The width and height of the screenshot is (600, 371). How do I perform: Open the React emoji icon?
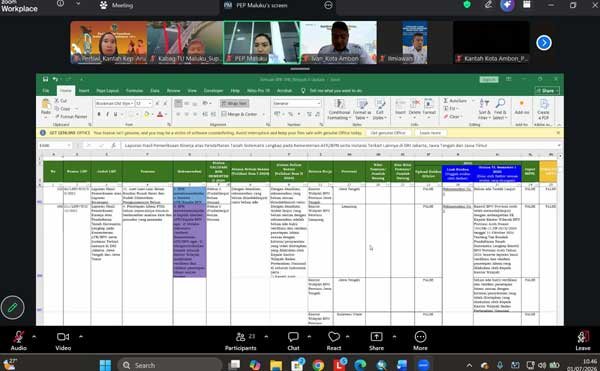pyautogui.click(x=334, y=337)
